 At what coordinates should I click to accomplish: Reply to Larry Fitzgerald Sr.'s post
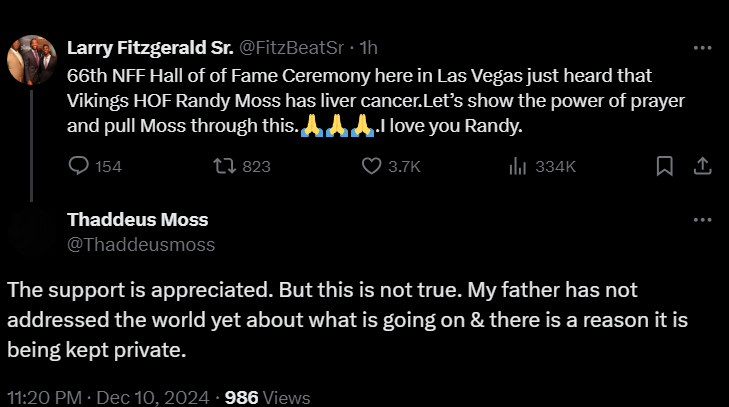(x=78, y=167)
